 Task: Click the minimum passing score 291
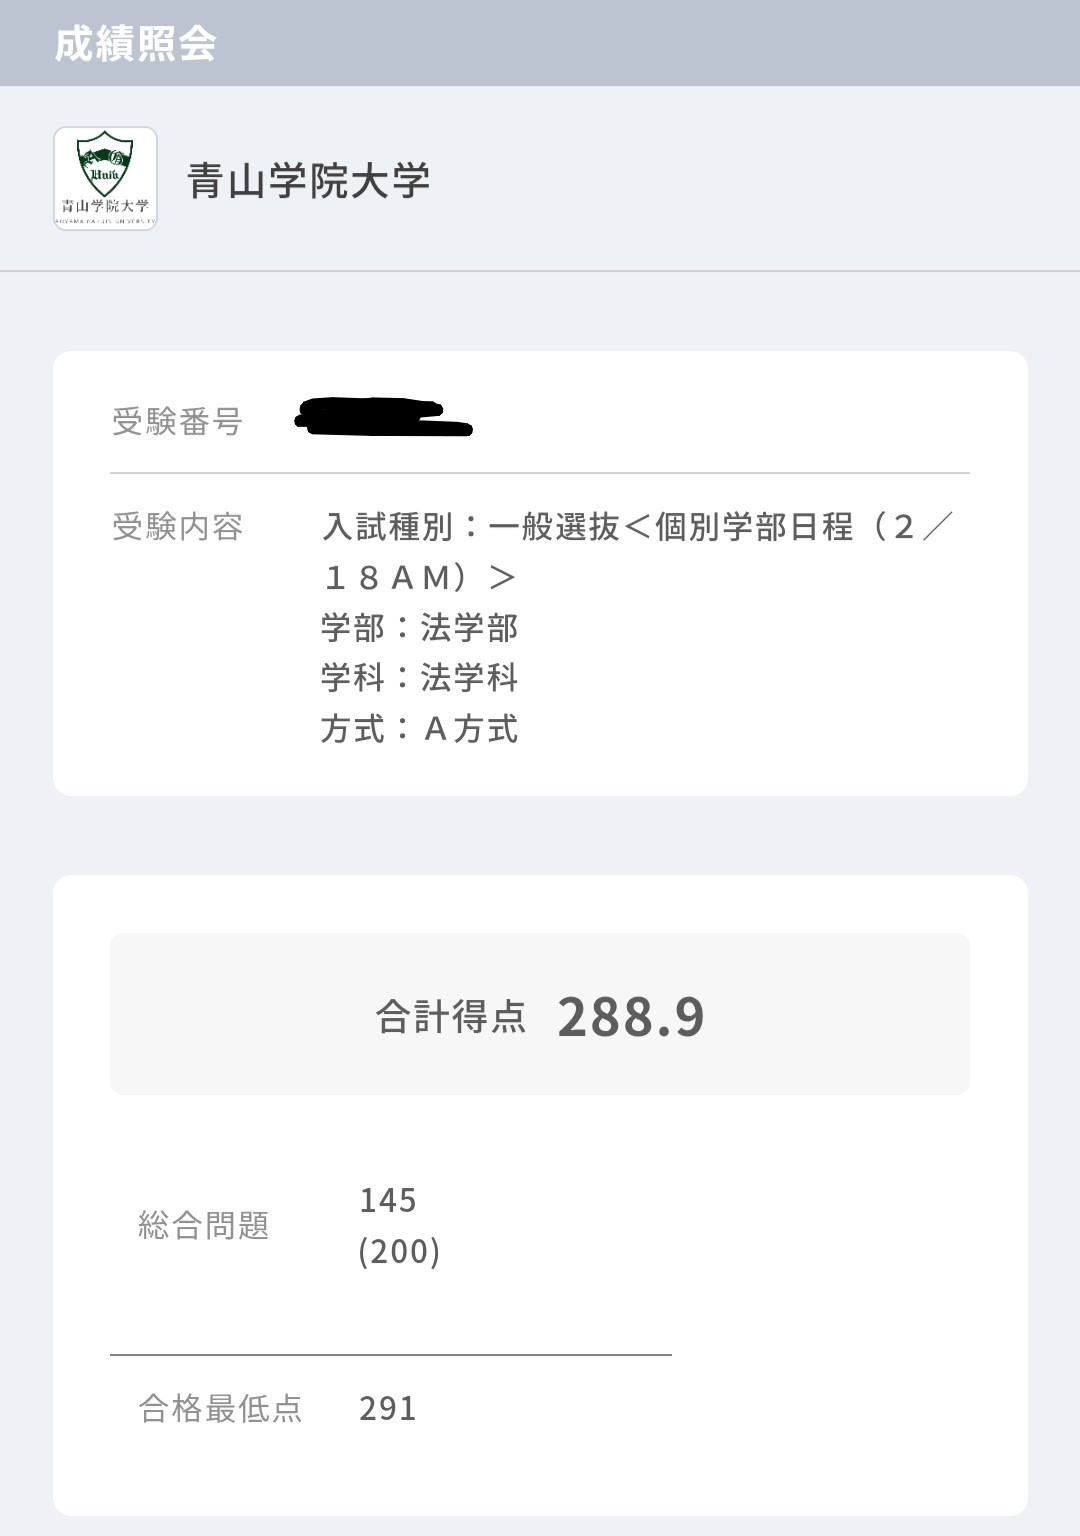coord(388,1408)
